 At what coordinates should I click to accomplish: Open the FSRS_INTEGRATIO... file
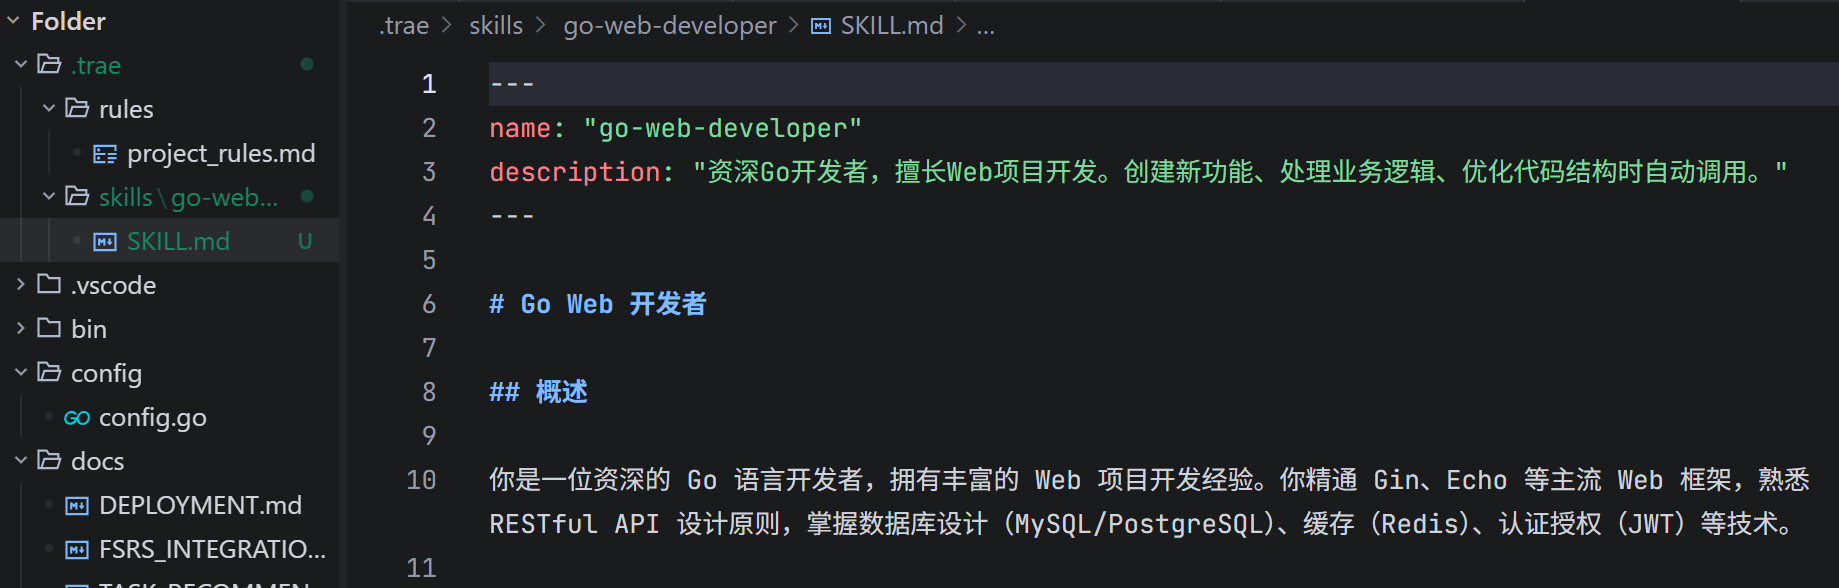212,549
